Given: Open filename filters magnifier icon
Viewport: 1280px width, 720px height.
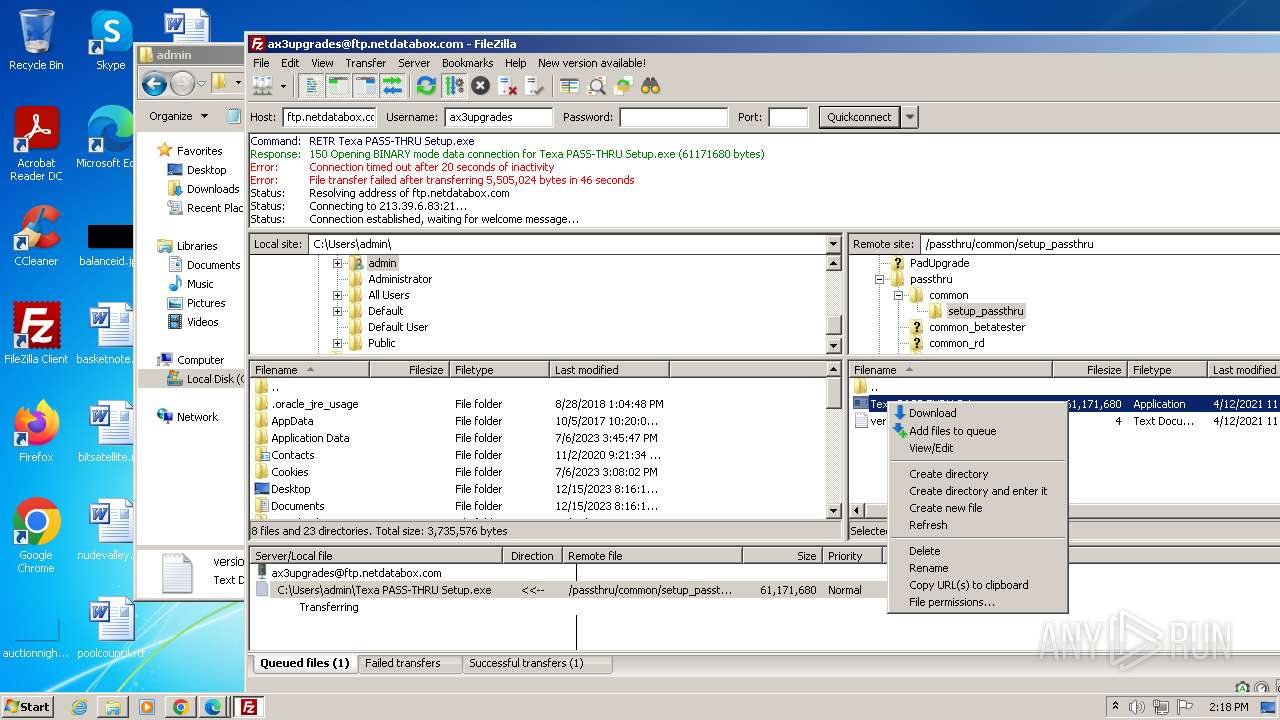Looking at the screenshot, I should [x=597, y=86].
